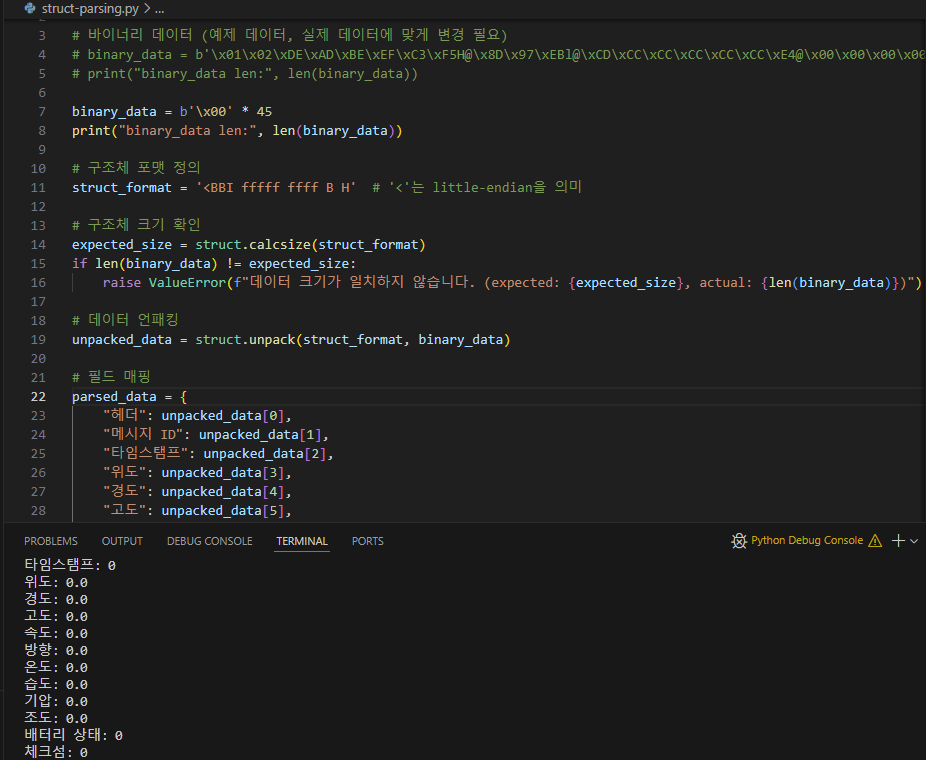Screen dimensions: 926x760
Task: Click terminal output '배터리 상태: 0'
Action: 73,735
